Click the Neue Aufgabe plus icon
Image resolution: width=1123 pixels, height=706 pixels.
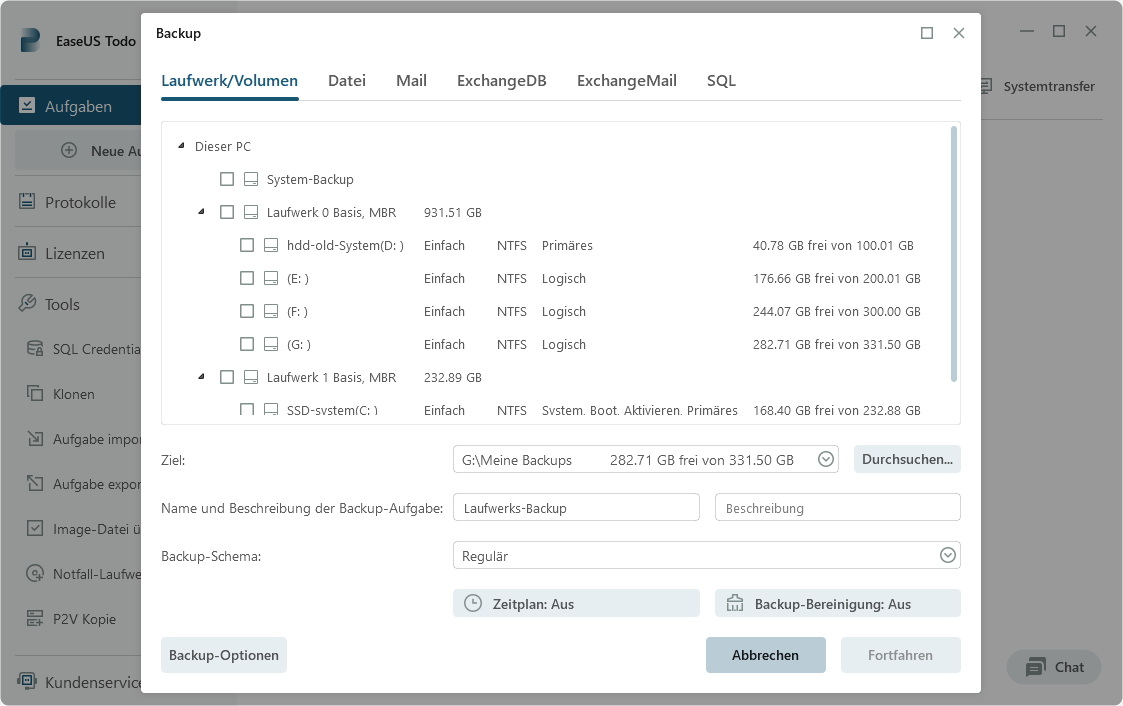[x=69, y=150]
